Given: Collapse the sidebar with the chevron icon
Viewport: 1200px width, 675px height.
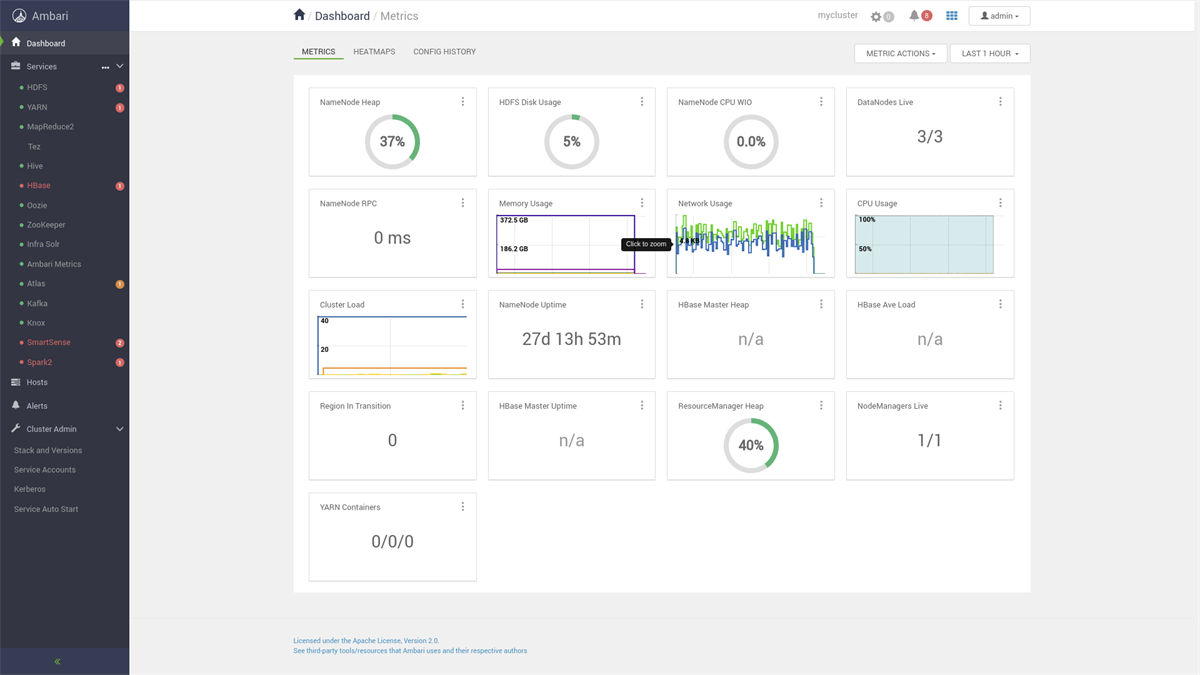Looking at the screenshot, I should tap(57, 660).
